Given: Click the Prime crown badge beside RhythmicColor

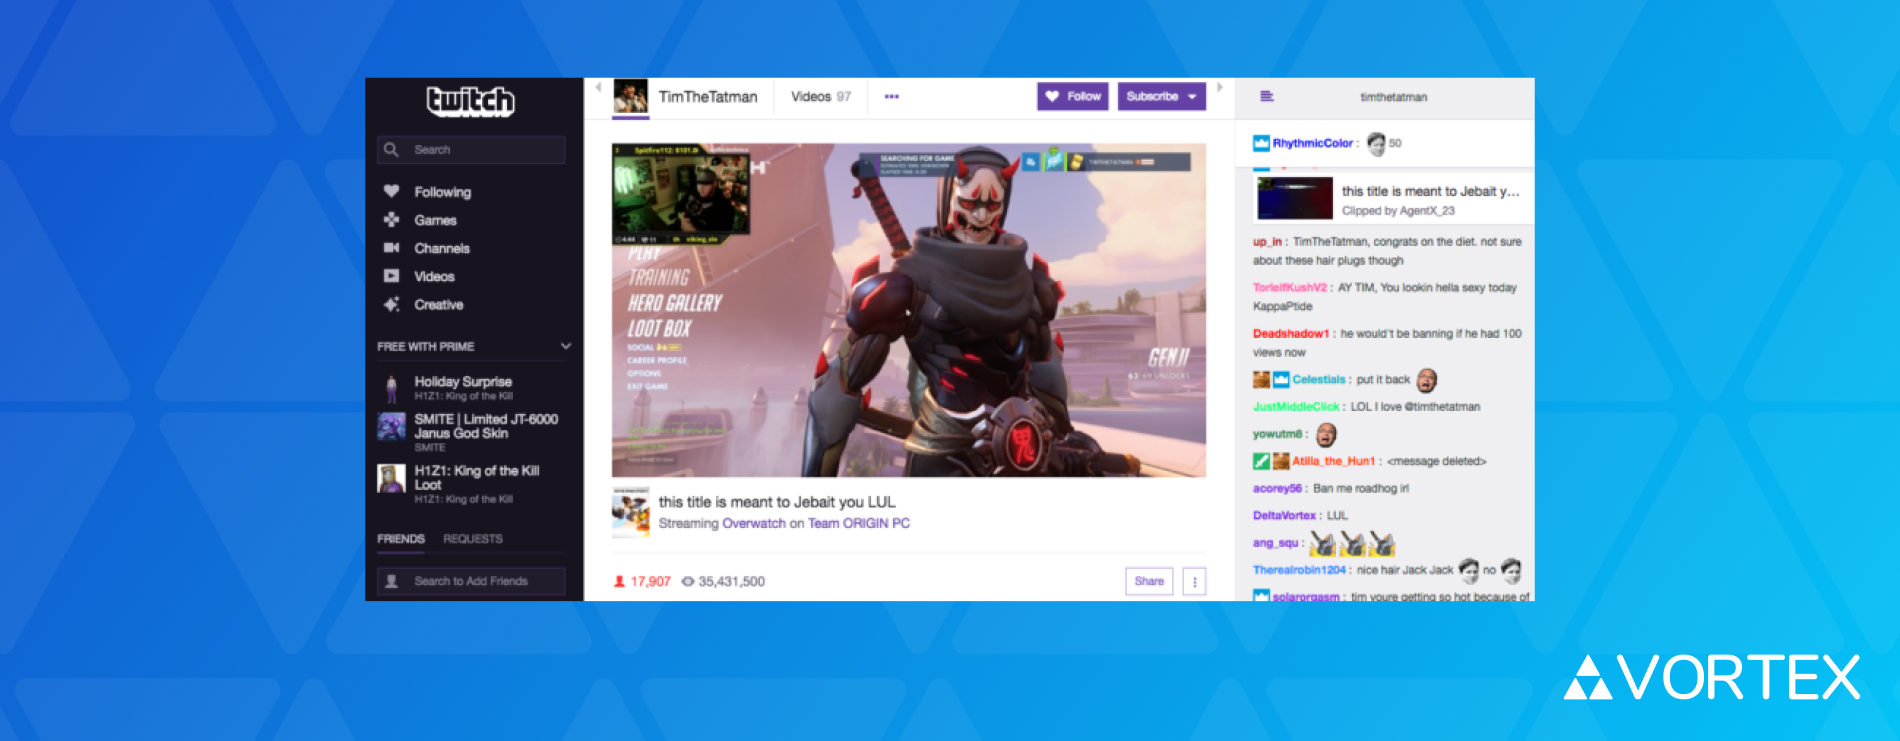Looking at the screenshot, I should [1261, 144].
